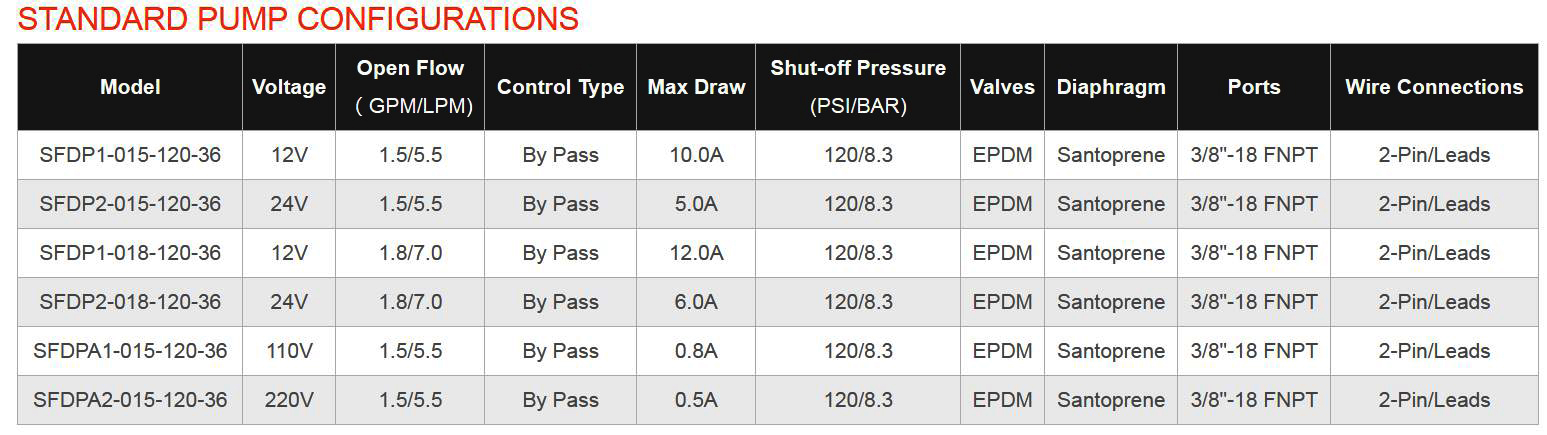Select model SFDP2-018-120-36 row entry

[x=130, y=302]
